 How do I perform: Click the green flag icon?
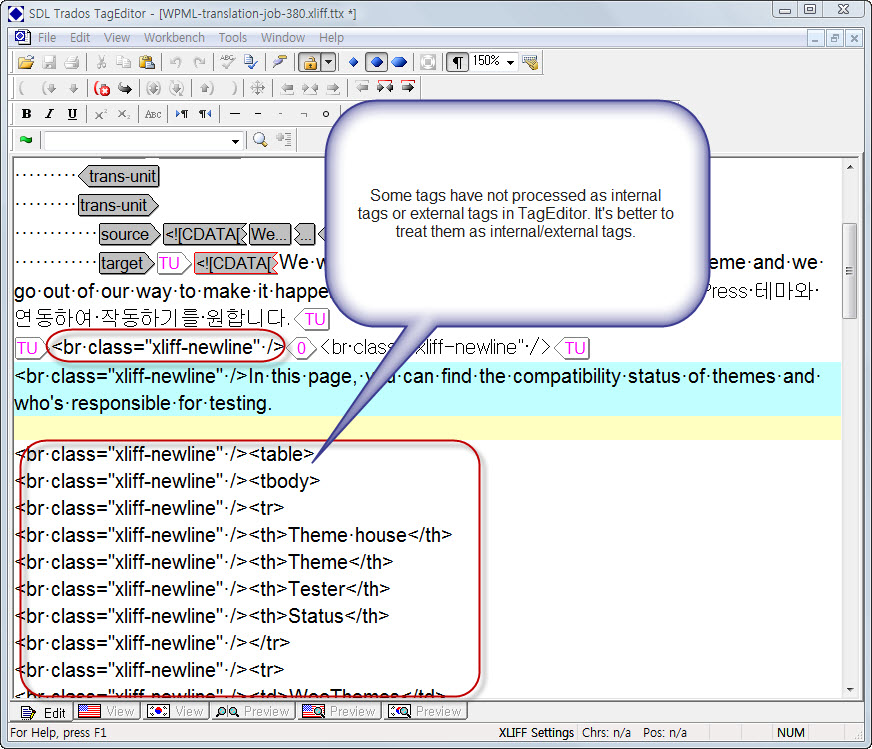coord(26,140)
